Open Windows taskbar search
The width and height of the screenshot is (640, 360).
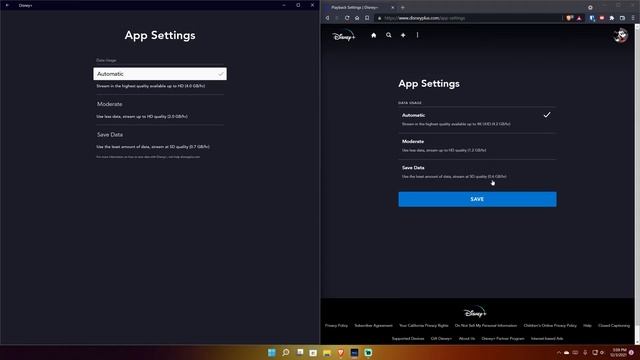[x=286, y=353]
